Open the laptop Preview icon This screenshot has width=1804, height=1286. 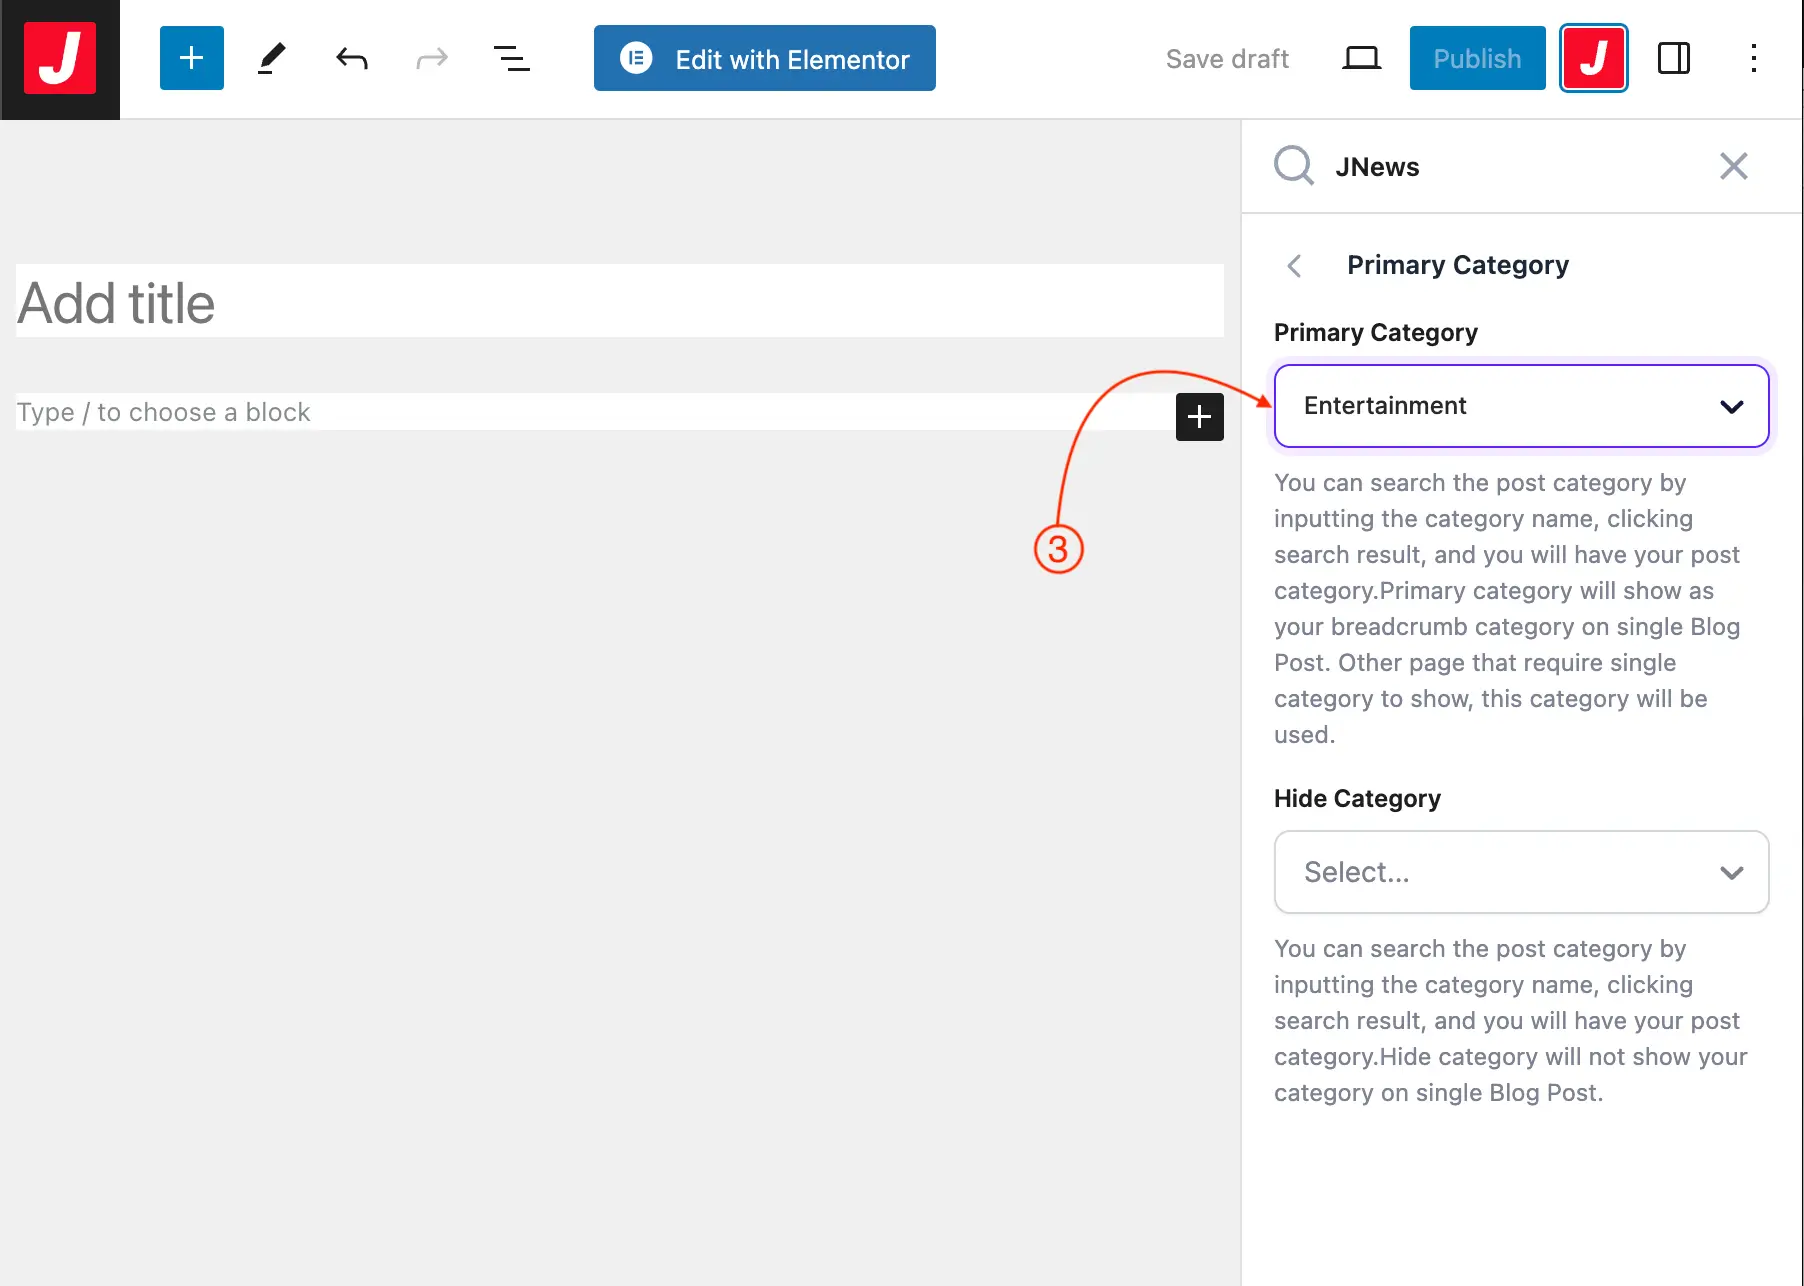coord(1361,59)
